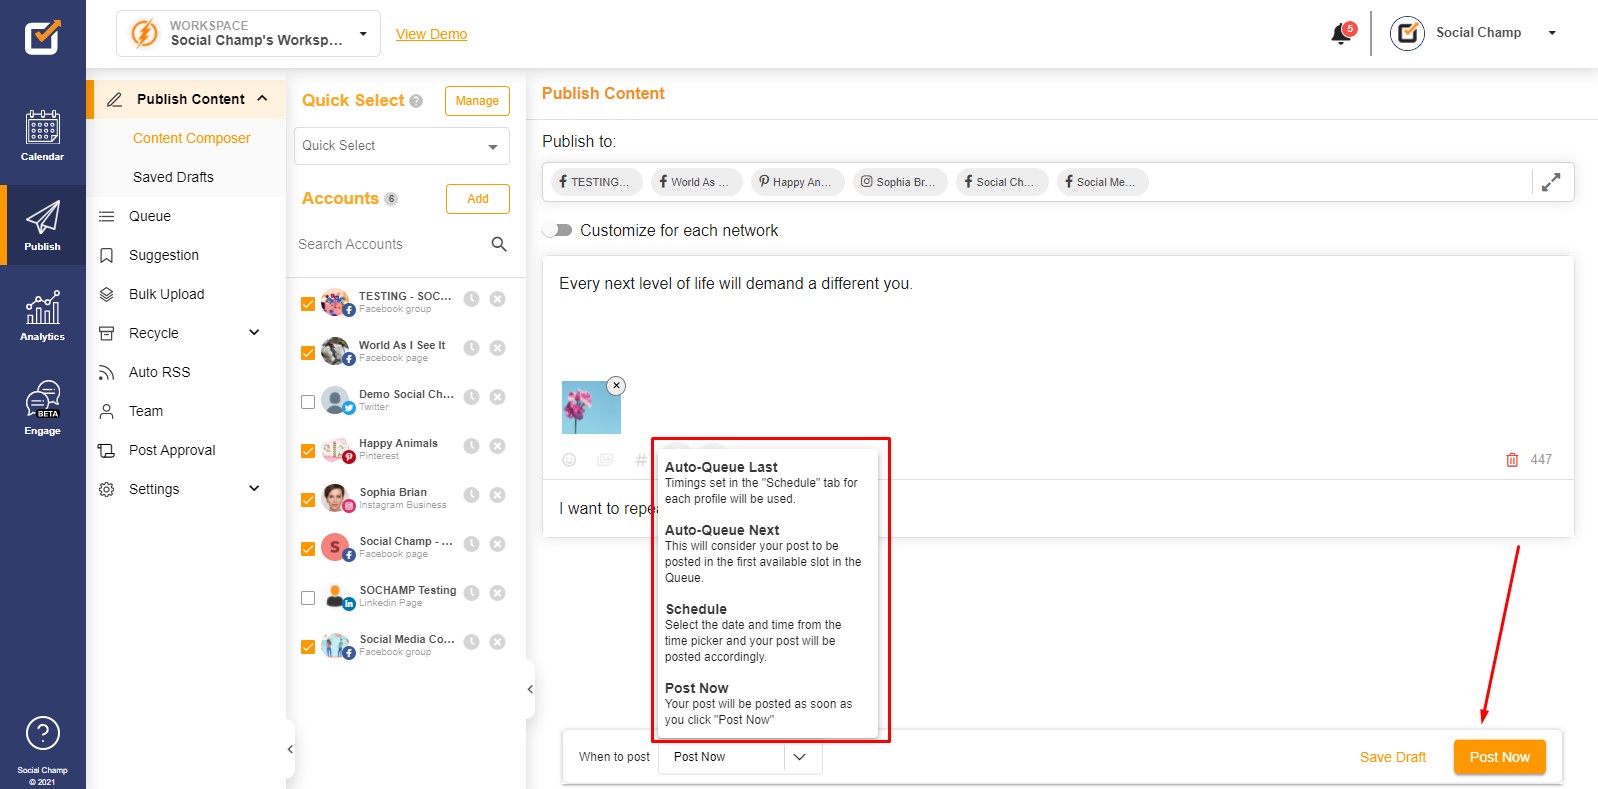The width and height of the screenshot is (1598, 789).
Task: Click the Auto-Queue Next tooltip heading
Action: coord(722,530)
